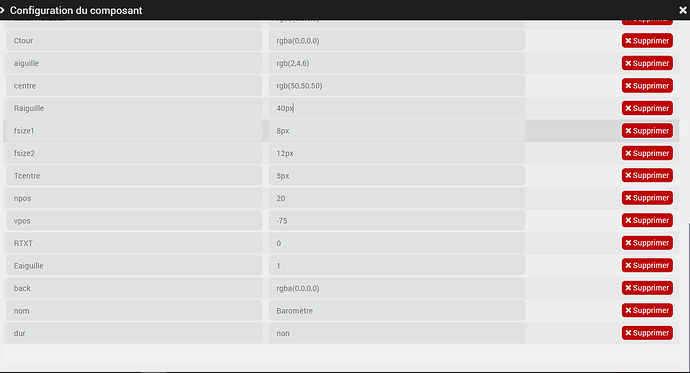
Task: Remove the aiguille parameter with Supprimer
Action: 647,63
